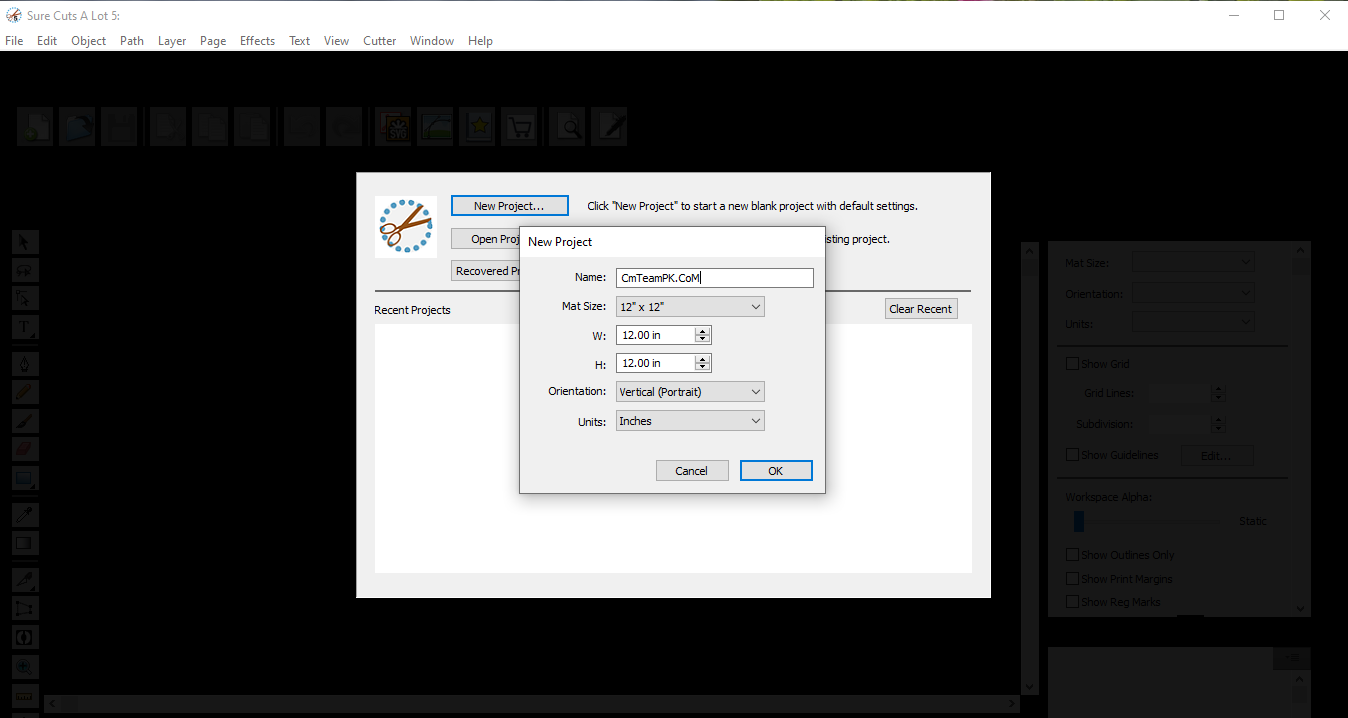Select the Brush tool
The height and width of the screenshot is (718, 1348).
[x=25, y=421]
